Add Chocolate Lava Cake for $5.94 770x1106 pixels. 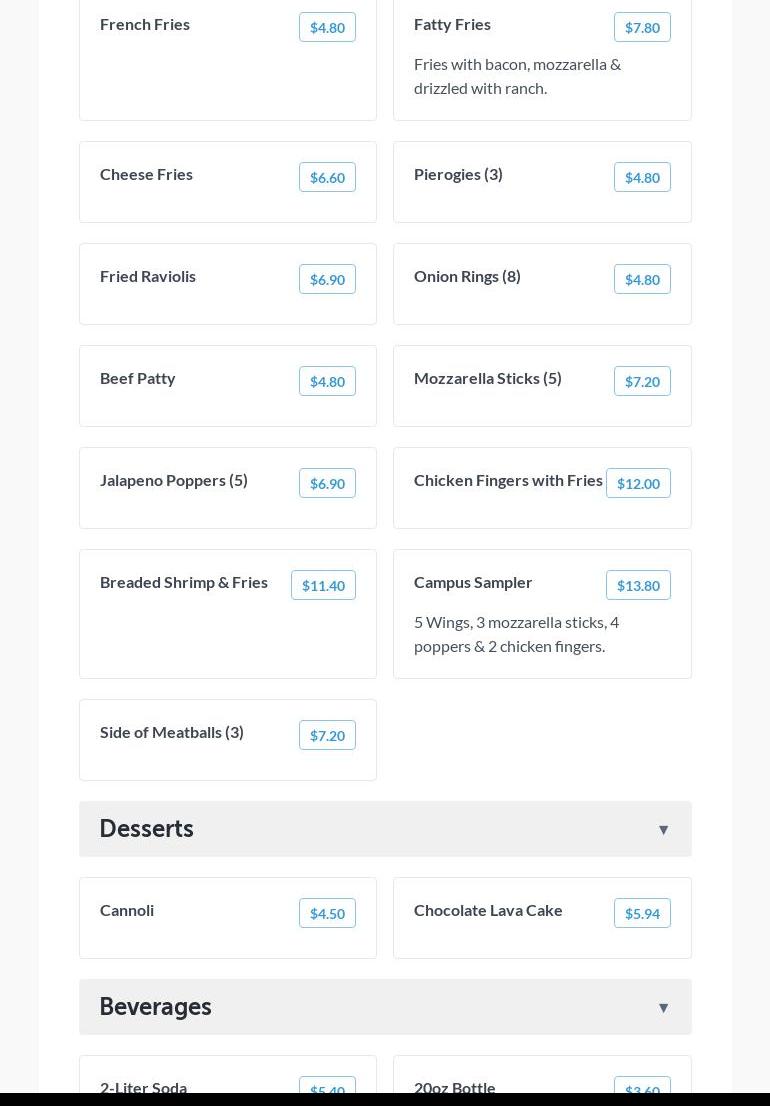[642, 913]
